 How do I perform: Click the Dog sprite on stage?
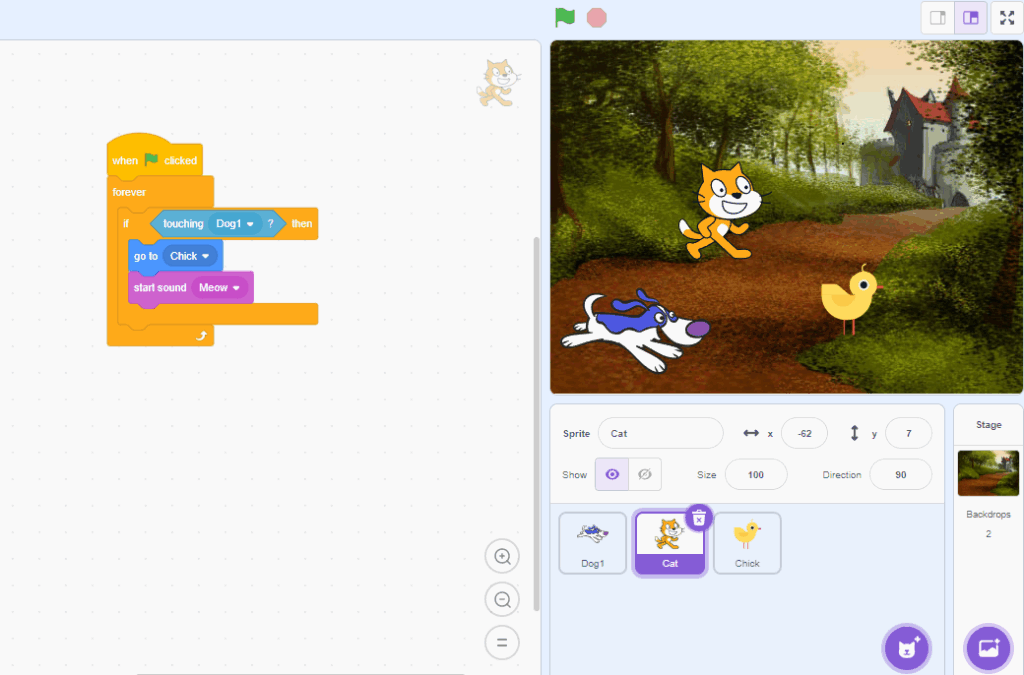(x=635, y=331)
